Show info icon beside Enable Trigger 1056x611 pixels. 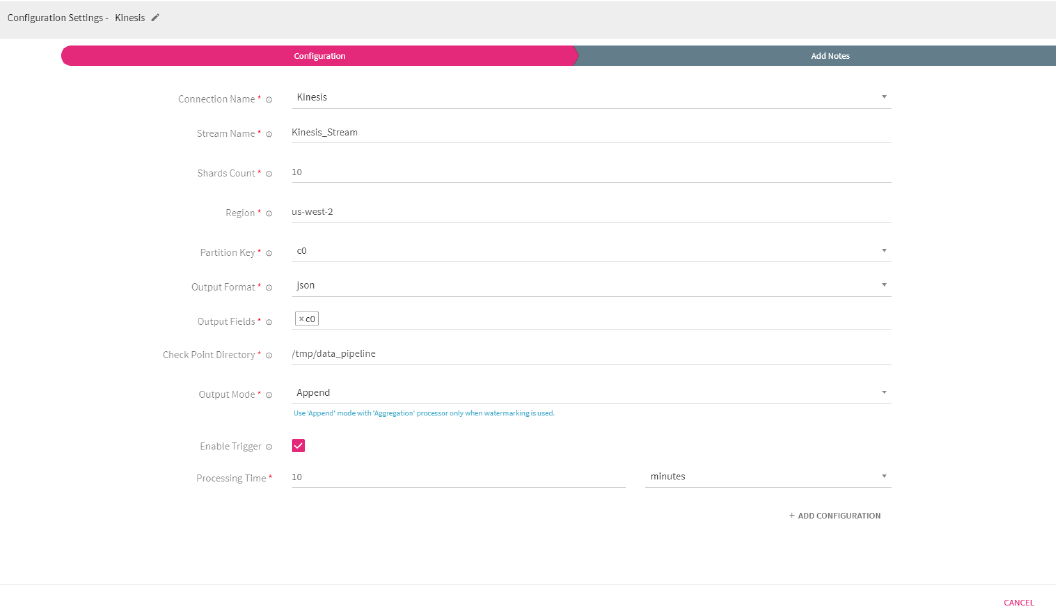click(x=269, y=447)
